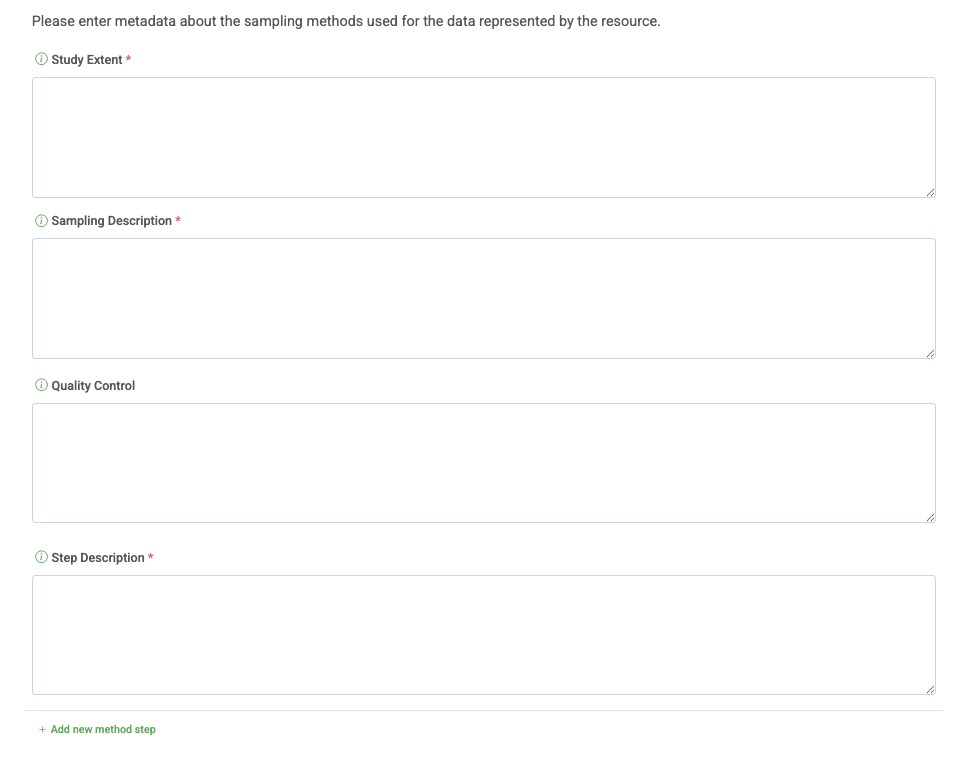Click the resize grip of Study Extent field
Screen dimensions: 970x761
[x=930, y=192]
